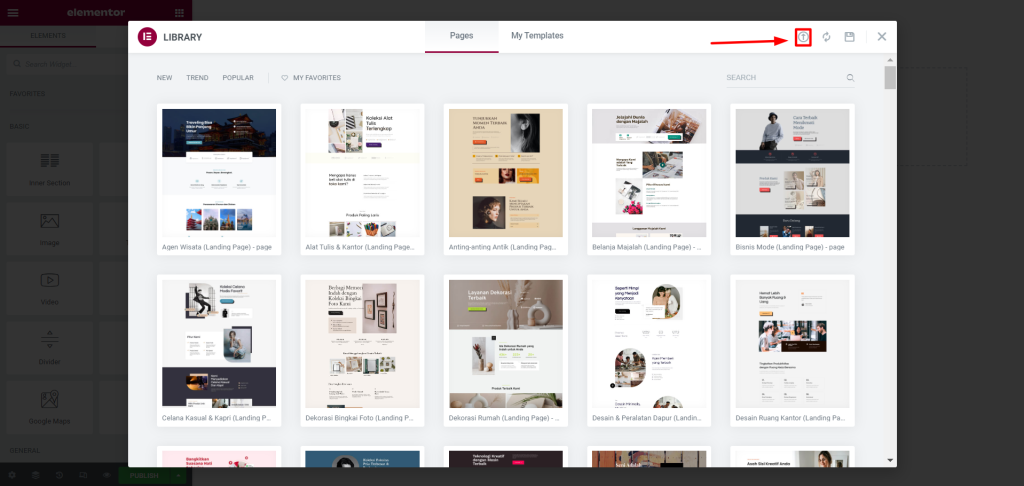Expand the General widgets category
This screenshot has width=1024, height=486.
pos(24,451)
